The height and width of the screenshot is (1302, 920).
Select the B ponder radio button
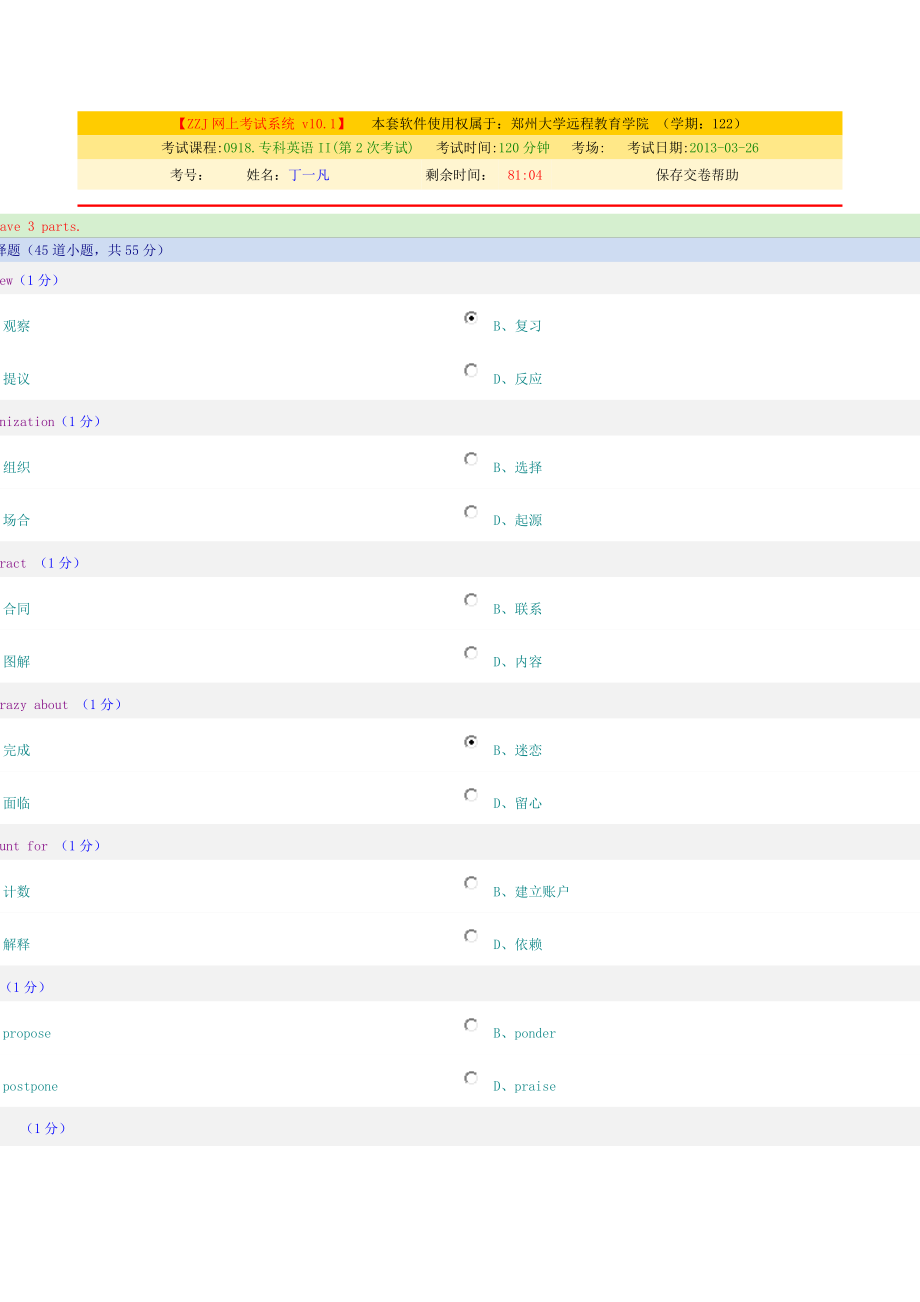click(471, 1025)
